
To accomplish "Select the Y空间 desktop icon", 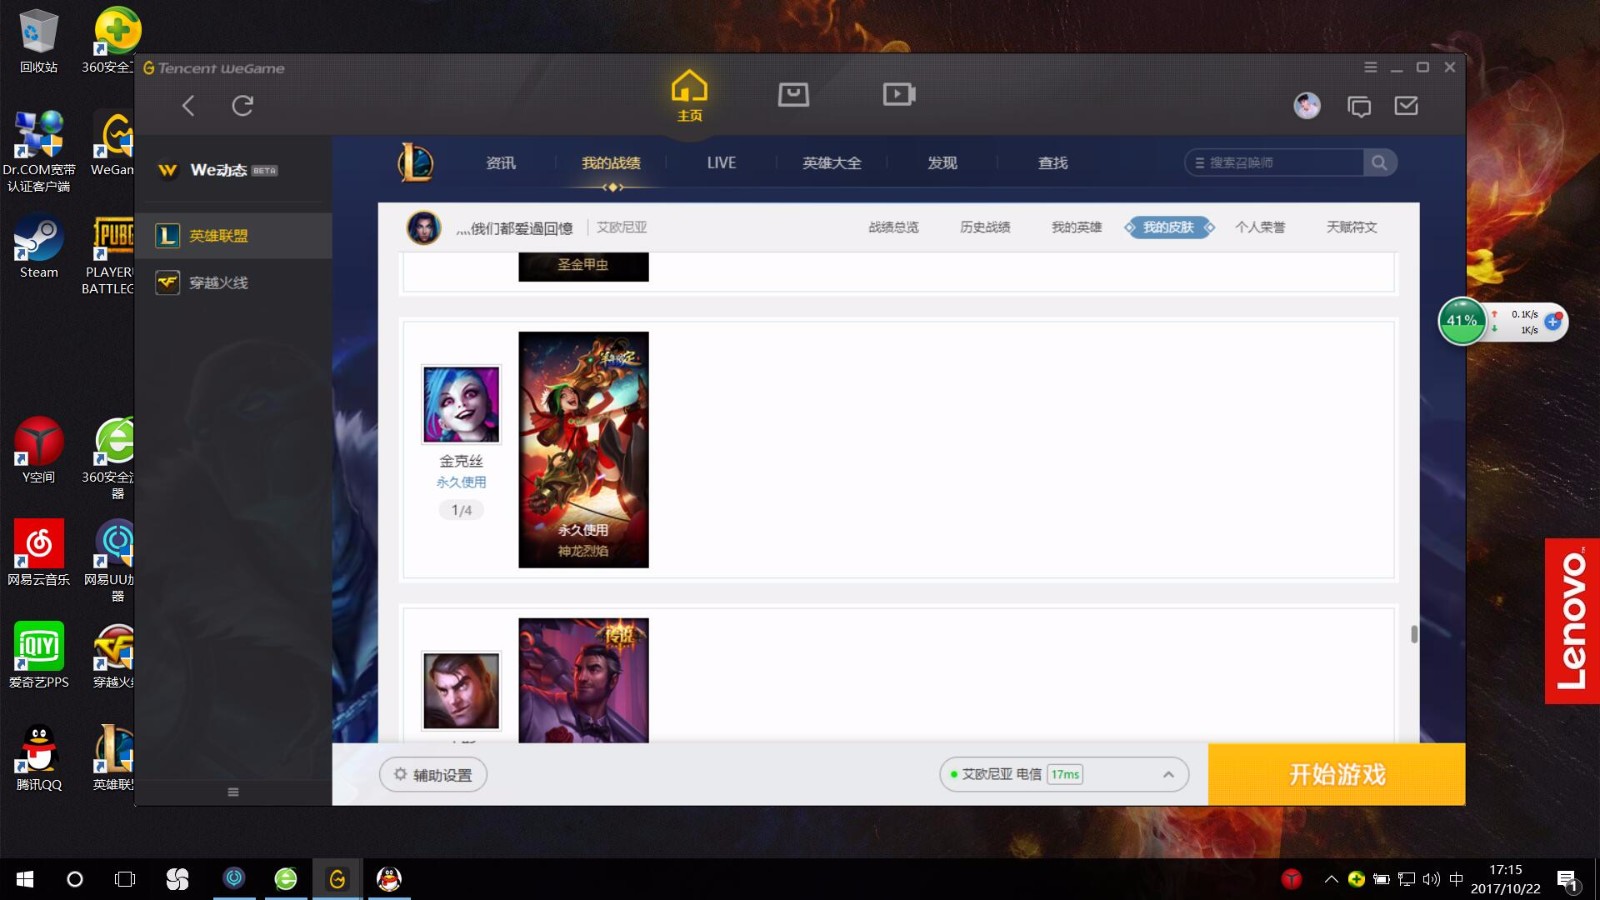I will click(39, 450).
